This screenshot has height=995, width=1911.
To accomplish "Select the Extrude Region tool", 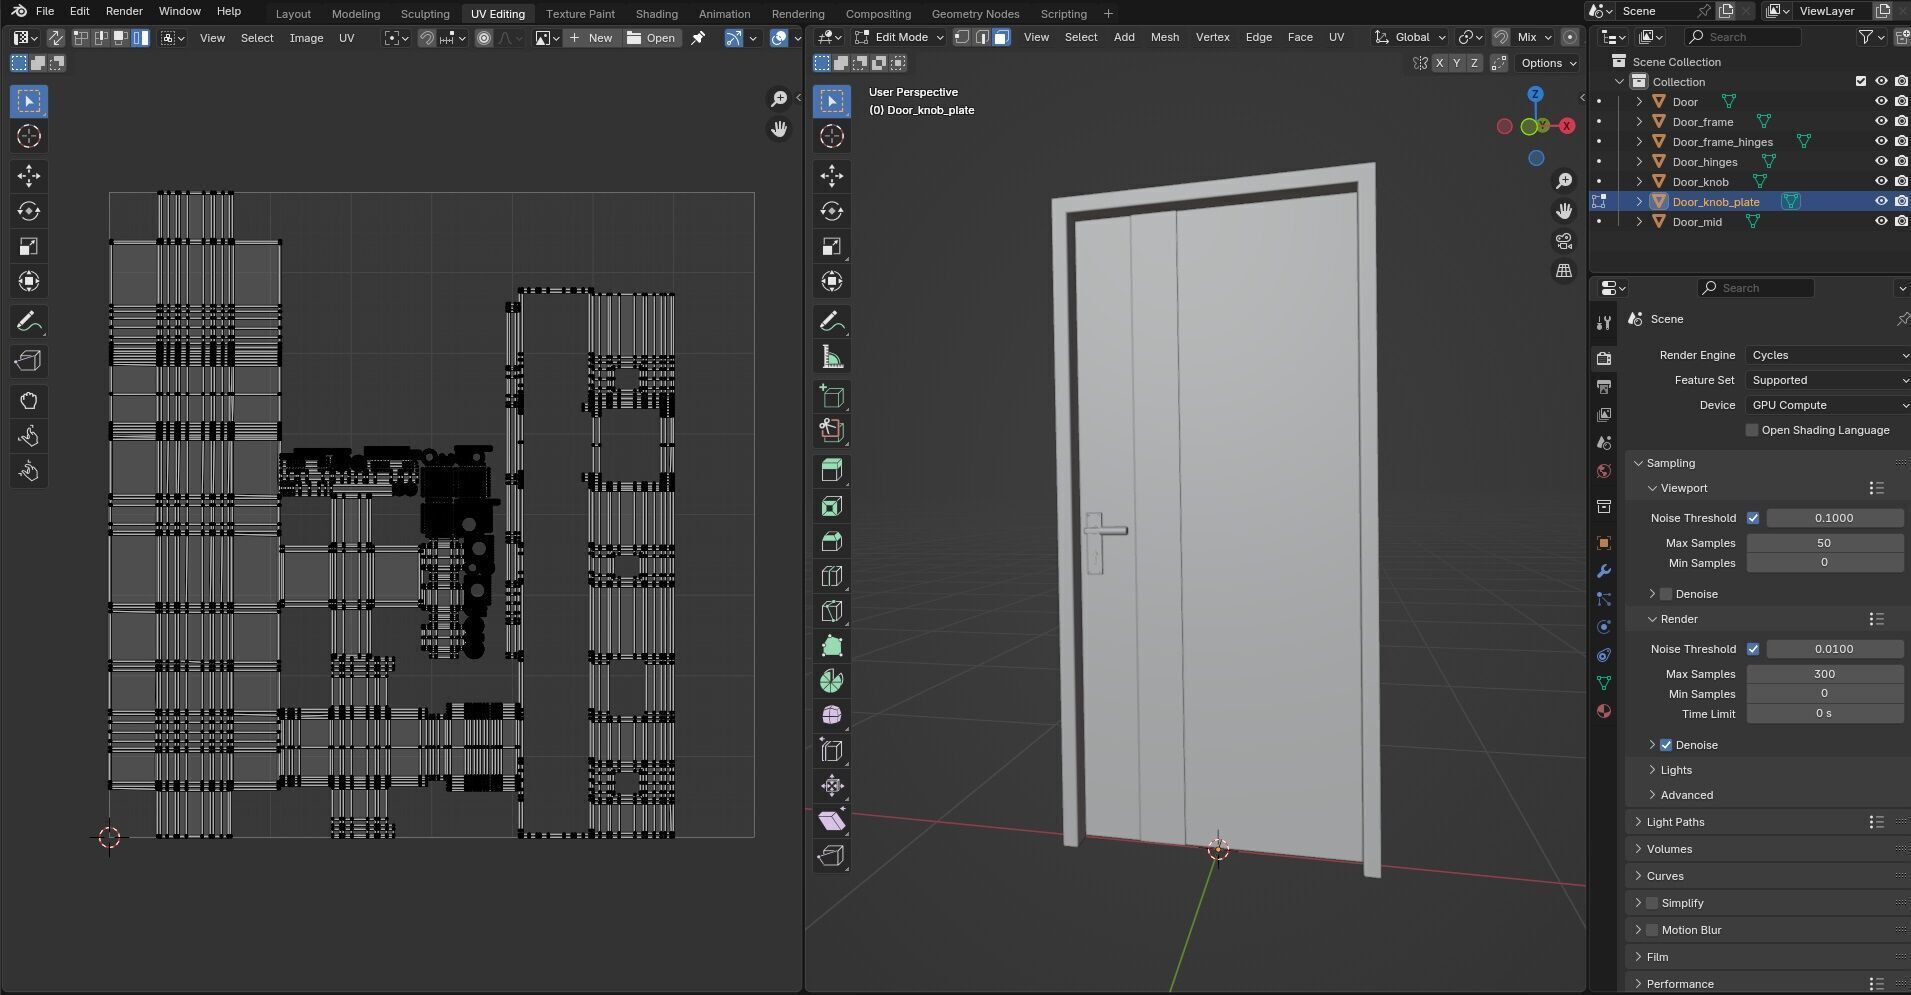I will pos(832,471).
